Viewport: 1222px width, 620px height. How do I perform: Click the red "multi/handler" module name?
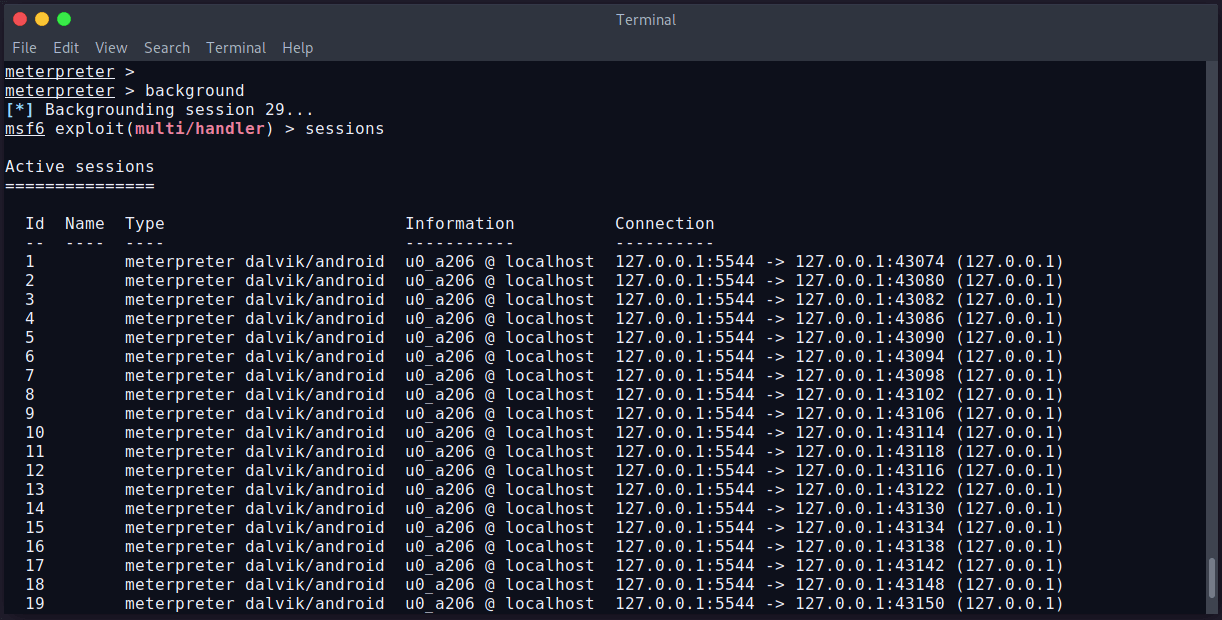point(200,129)
